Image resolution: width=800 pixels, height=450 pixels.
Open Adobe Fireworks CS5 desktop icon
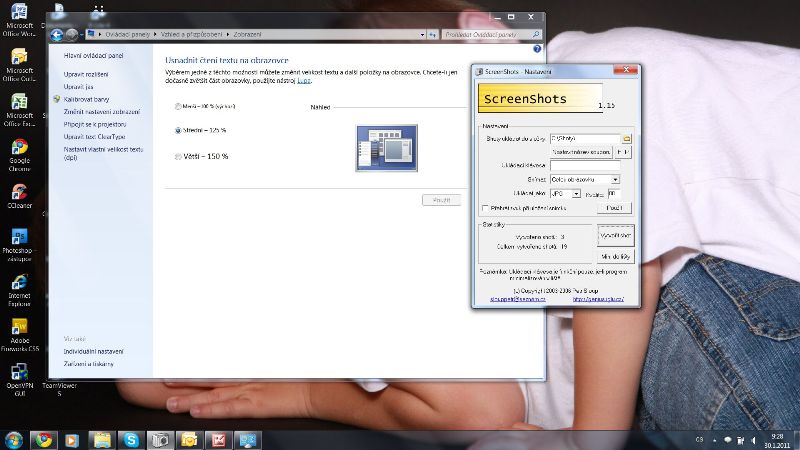(19, 335)
